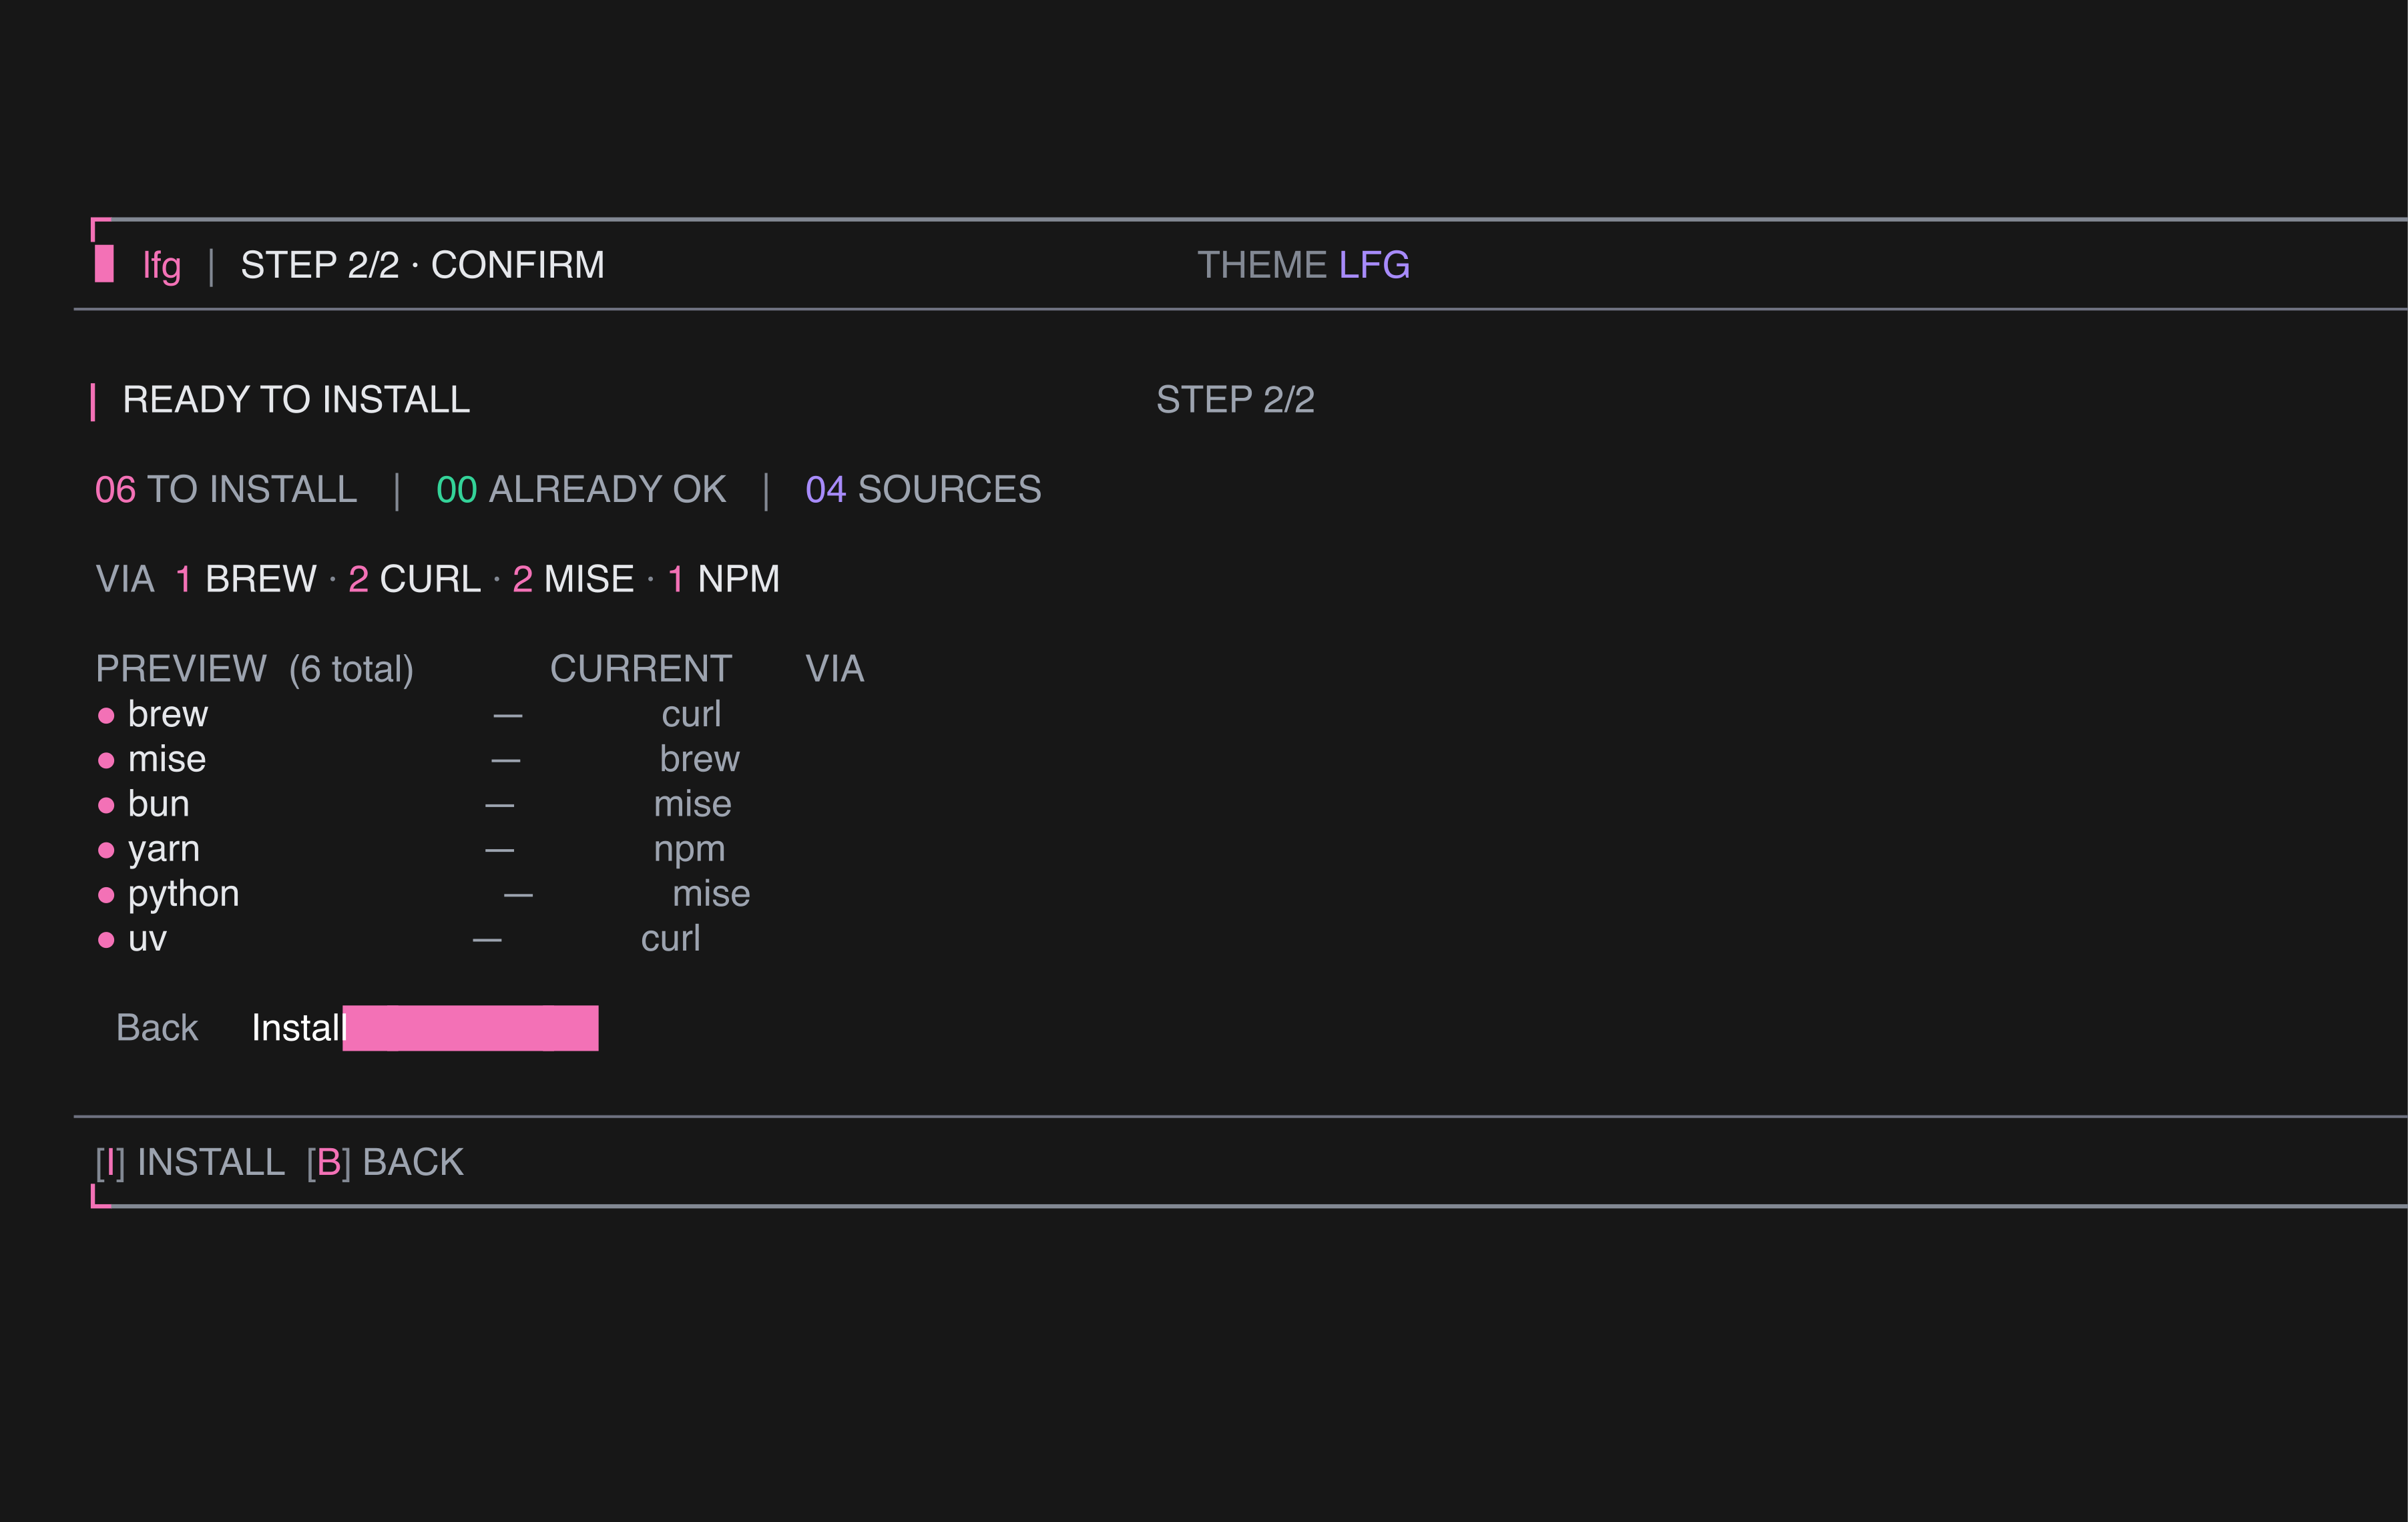Viewport: 2408px width, 1522px height.
Task: Click the mise source in bun row
Action: pyautogui.click(x=693, y=804)
